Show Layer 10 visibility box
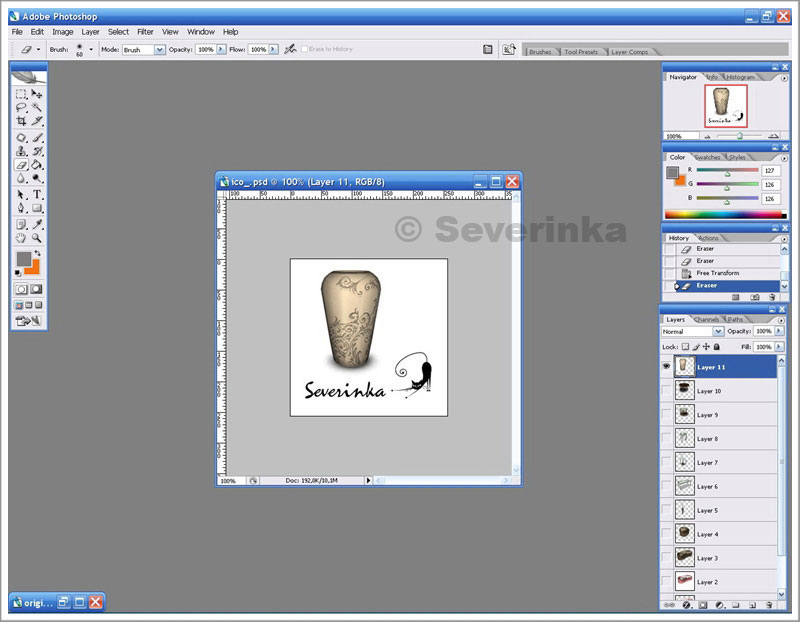 tap(667, 391)
